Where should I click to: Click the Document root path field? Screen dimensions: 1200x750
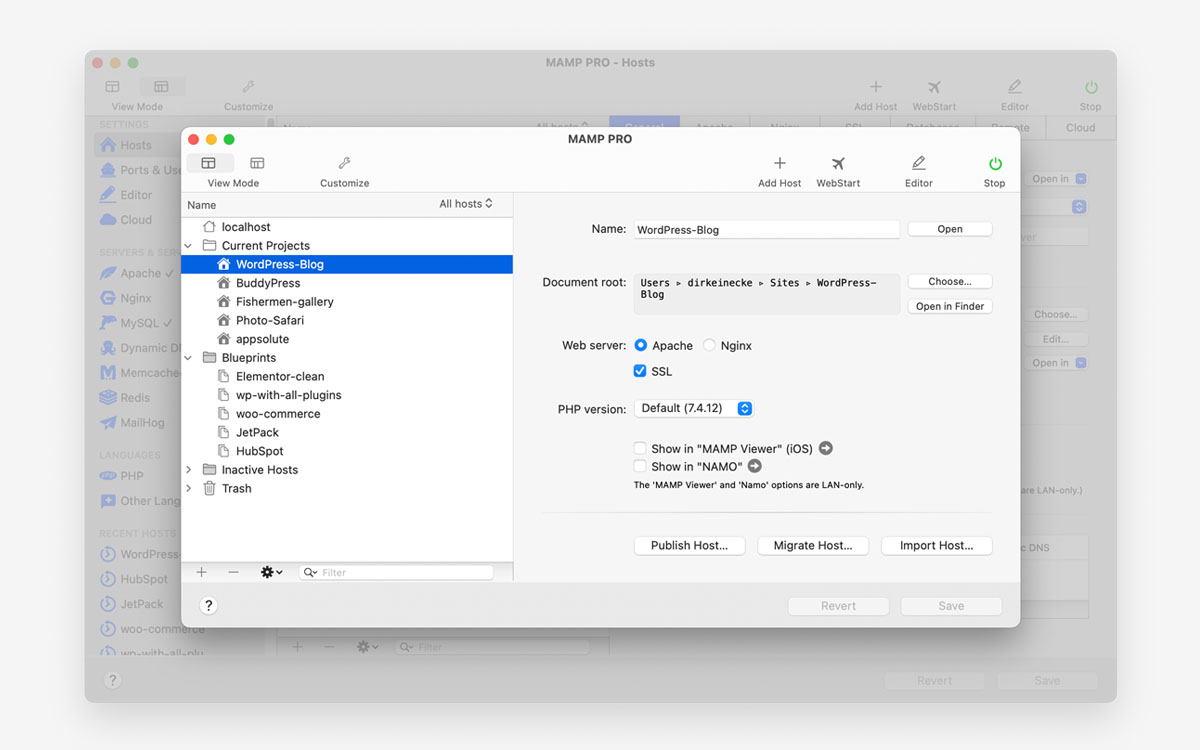coord(767,294)
